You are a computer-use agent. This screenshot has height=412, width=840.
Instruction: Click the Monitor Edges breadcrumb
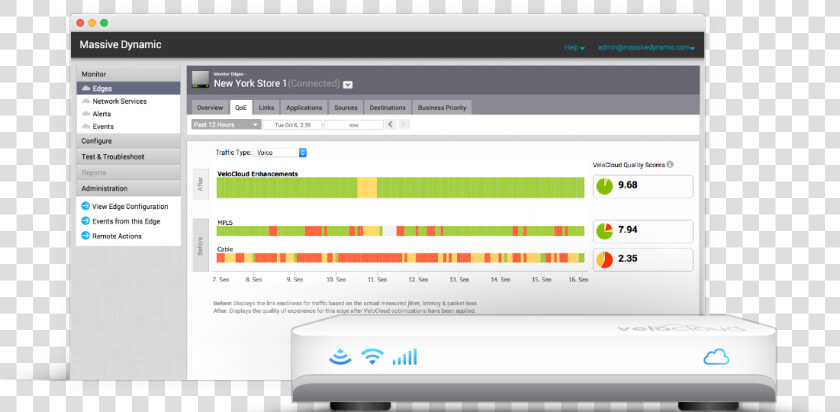click(228, 74)
